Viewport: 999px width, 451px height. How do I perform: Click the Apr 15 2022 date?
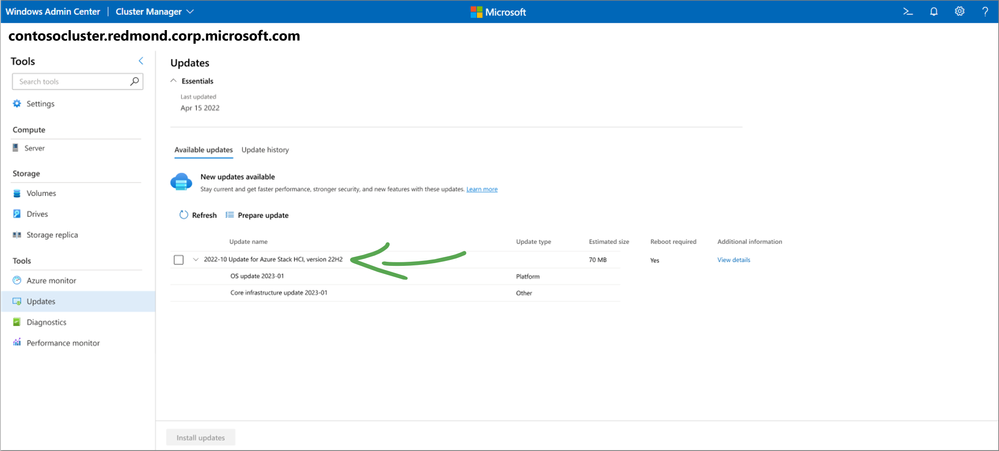point(200,108)
